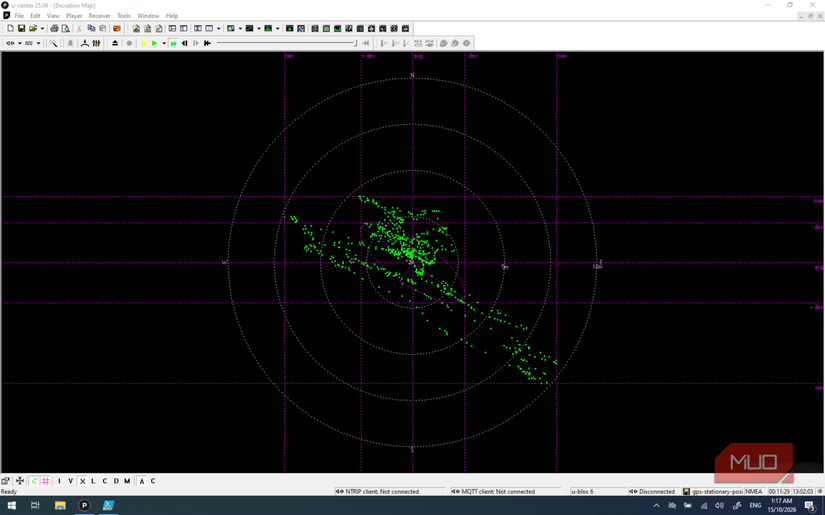Open the Edit menu
Image resolution: width=825 pixels, height=515 pixels.
(35, 16)
